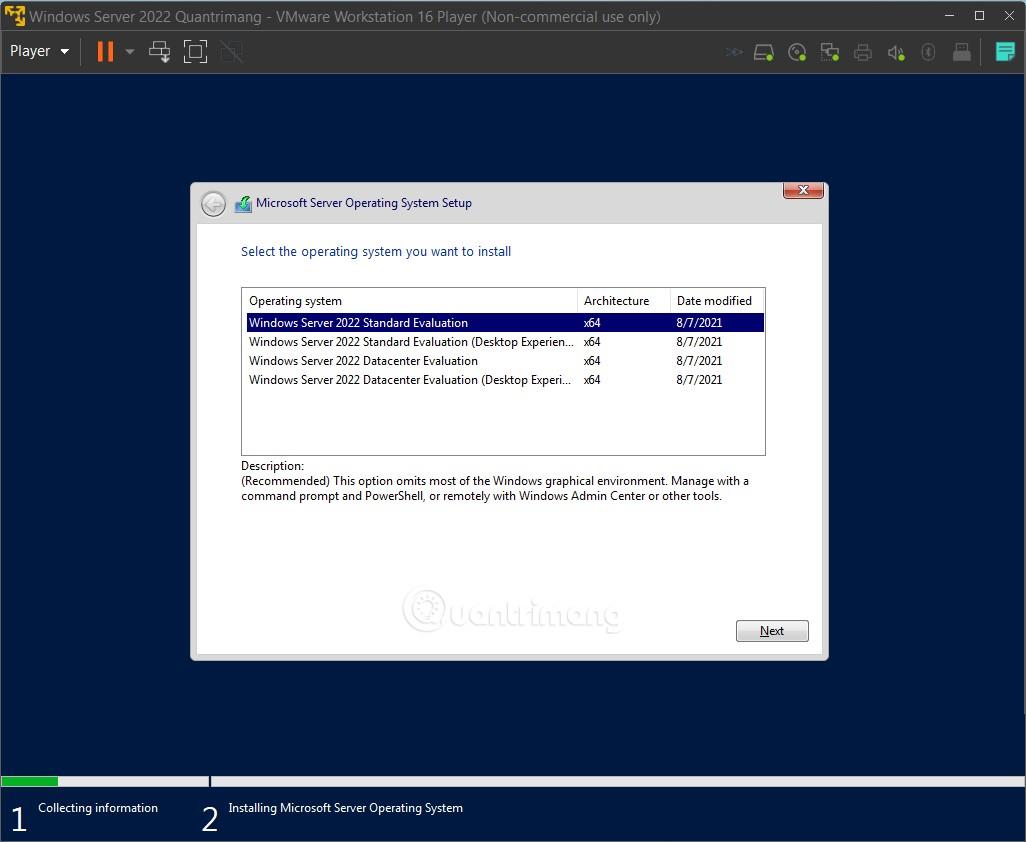Viewport: 1026px width, 842px height.
Task: Click the CD/DVD drive device icon
Action: point(797,52)
